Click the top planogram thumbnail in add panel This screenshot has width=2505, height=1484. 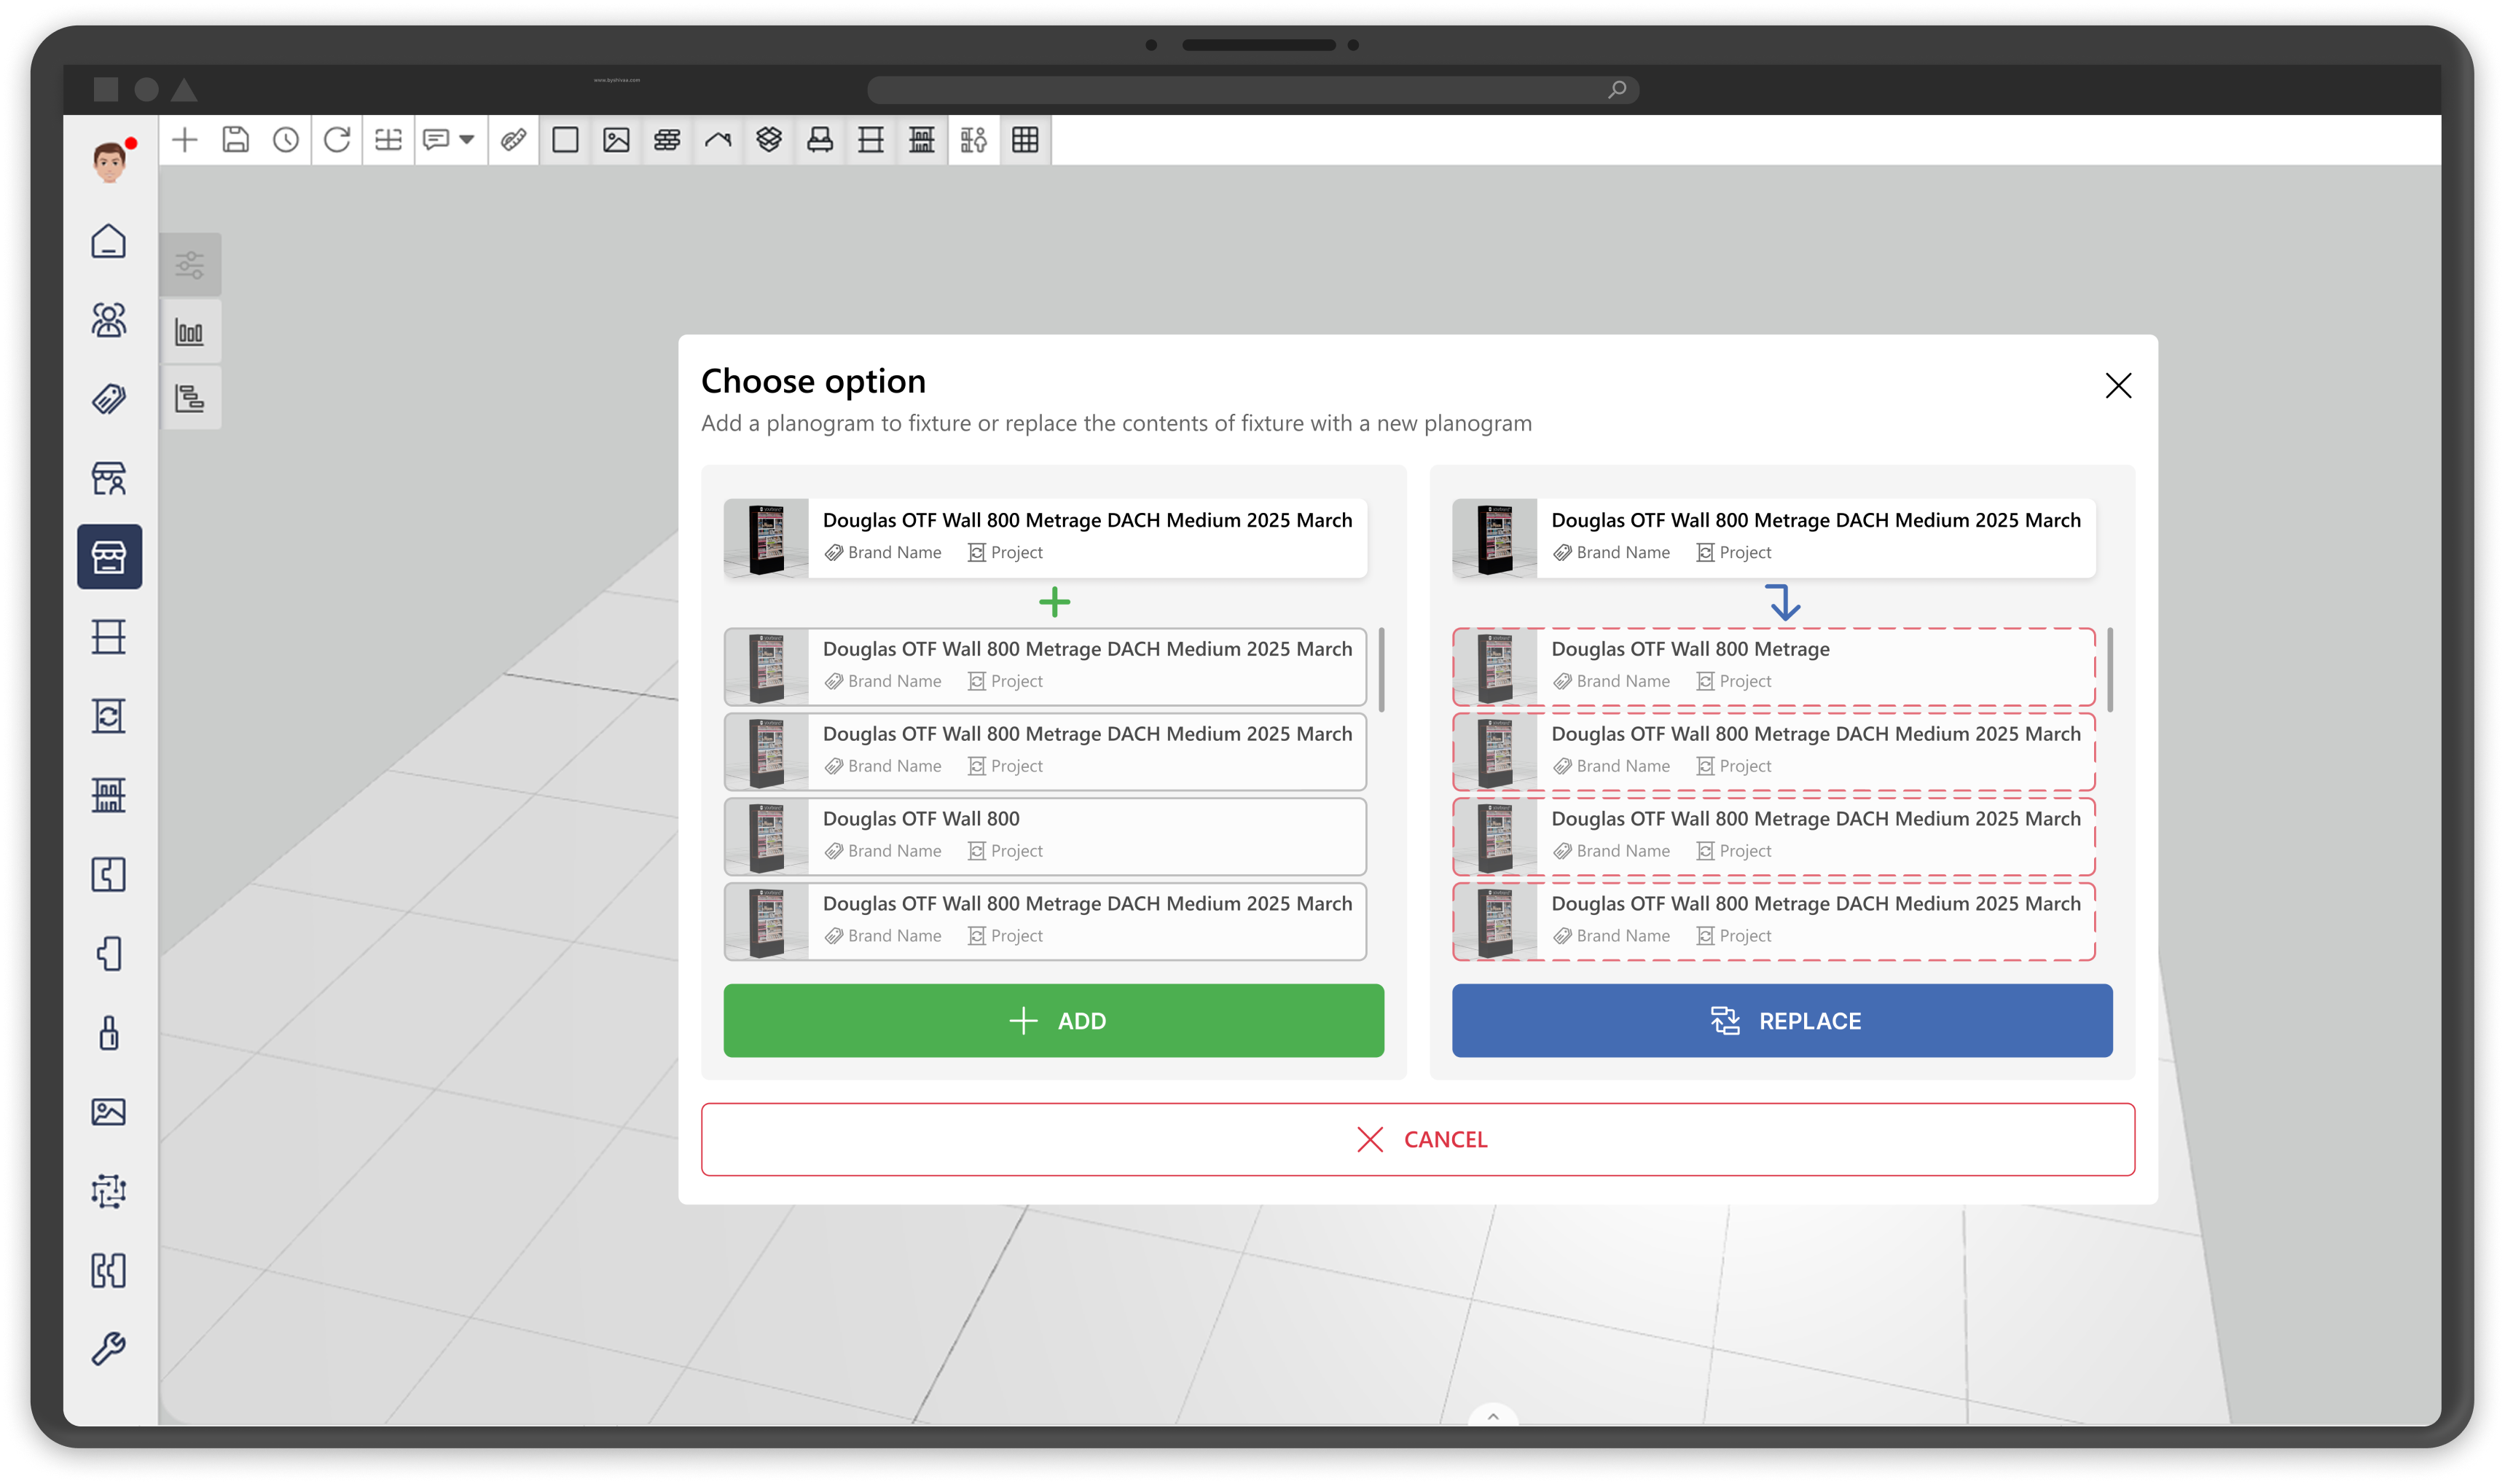click(x=767, y=538)
